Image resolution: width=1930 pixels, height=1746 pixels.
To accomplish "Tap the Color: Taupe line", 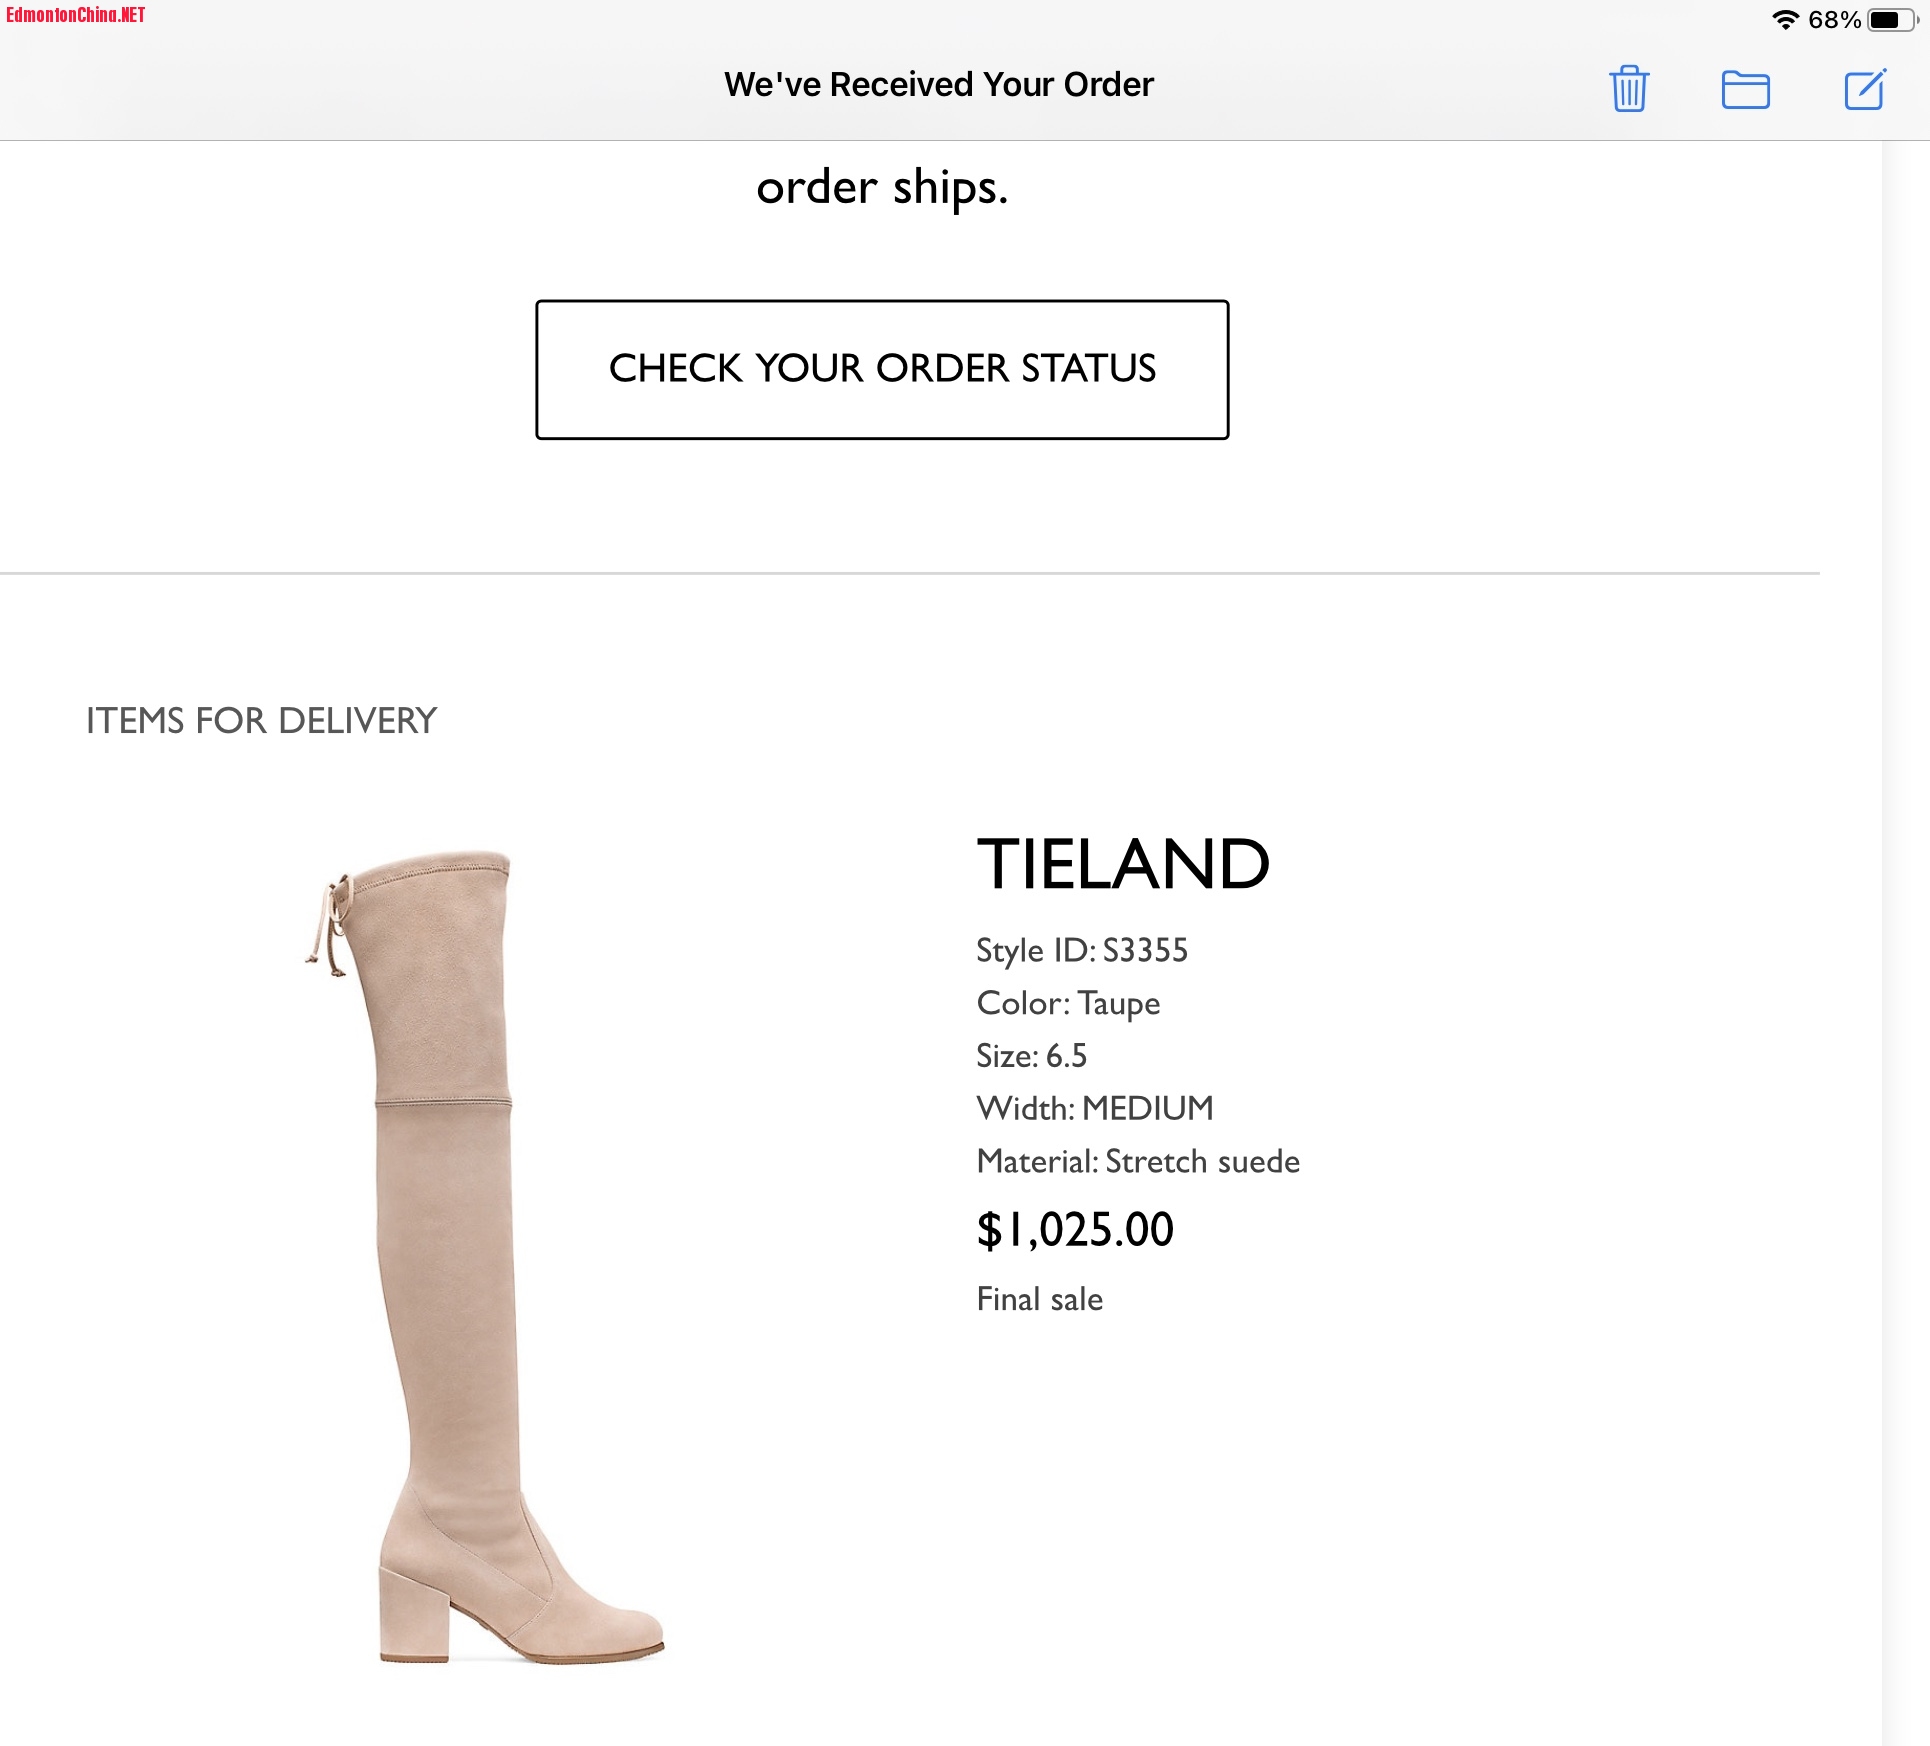I will (x=1068, y=1003).
